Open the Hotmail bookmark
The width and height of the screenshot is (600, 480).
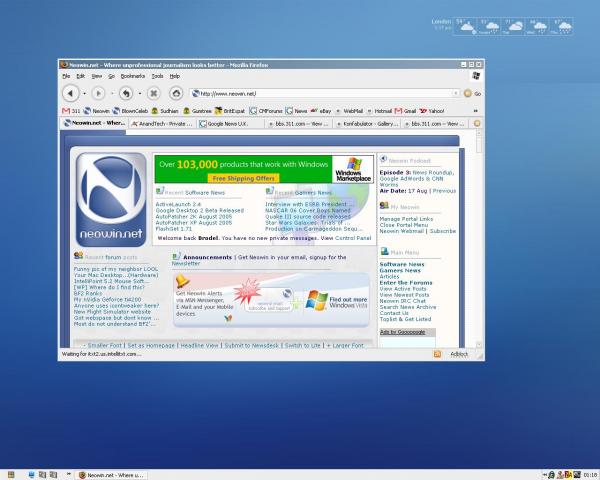pyautogui.click(x=379, y=111)
